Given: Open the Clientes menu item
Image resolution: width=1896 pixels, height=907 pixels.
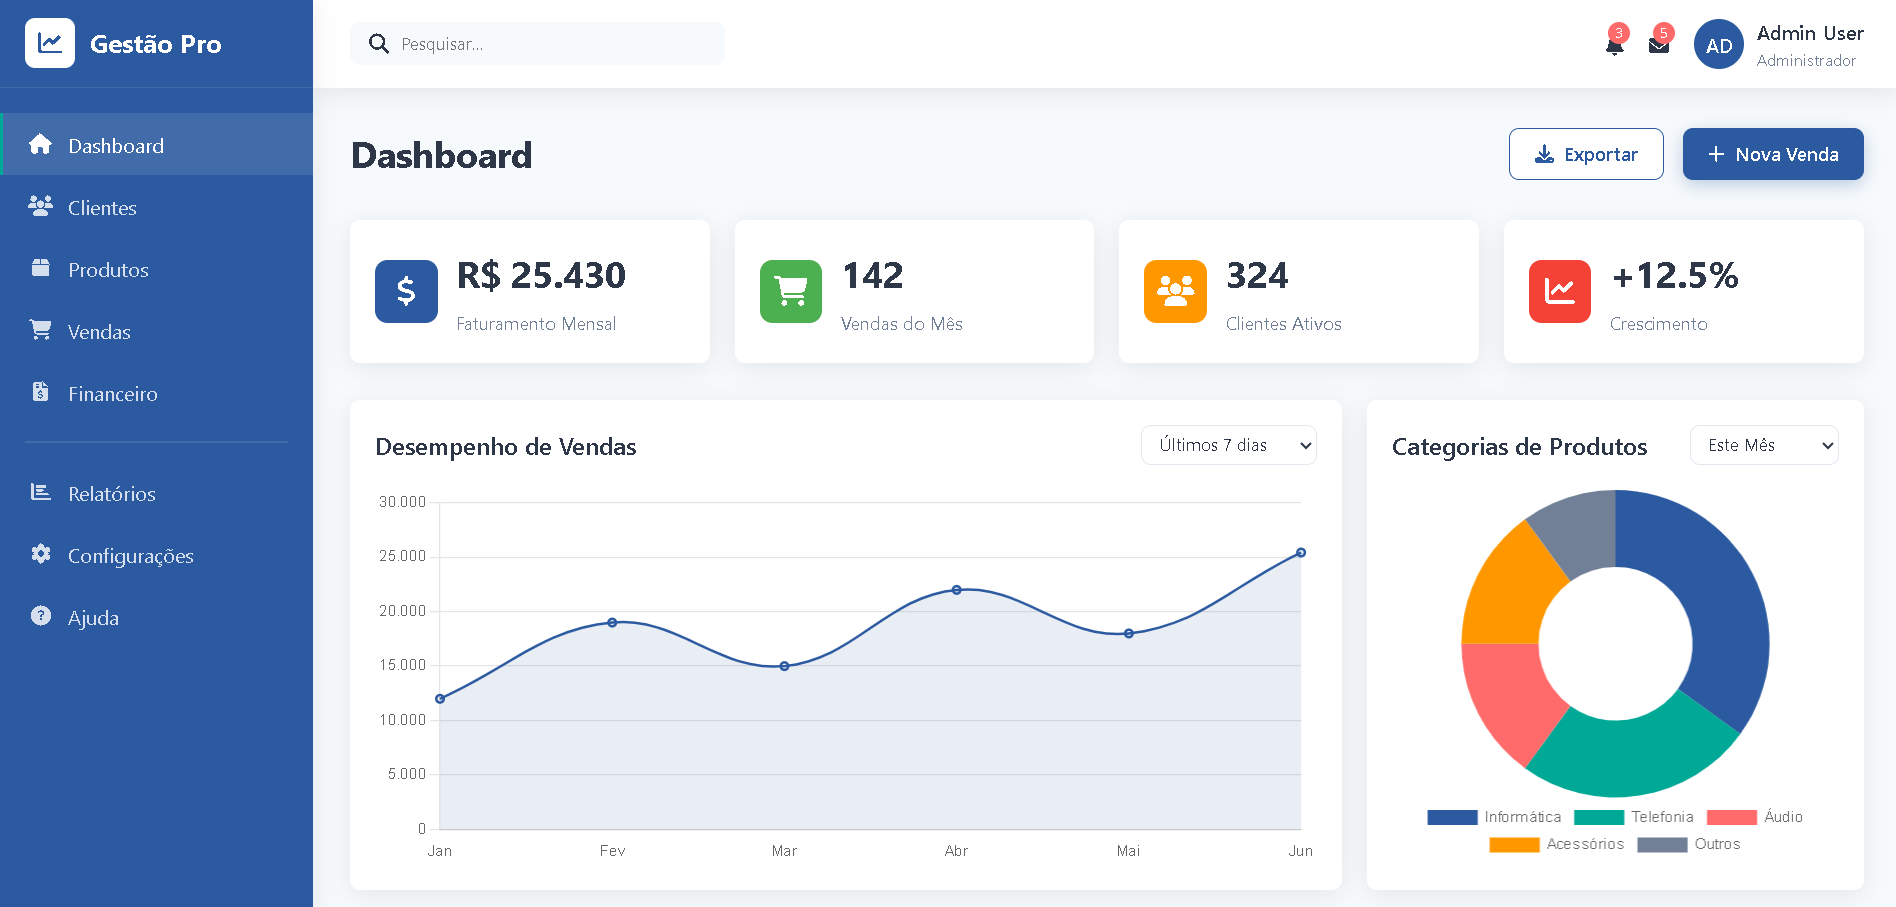Looking at the screenshot, I should coord(102,208).
